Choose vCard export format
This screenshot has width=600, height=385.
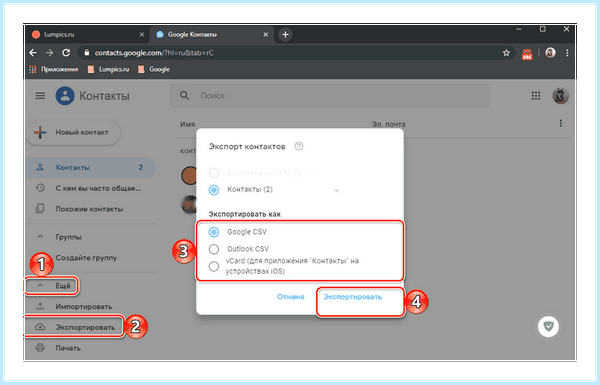tap(214, 266)
